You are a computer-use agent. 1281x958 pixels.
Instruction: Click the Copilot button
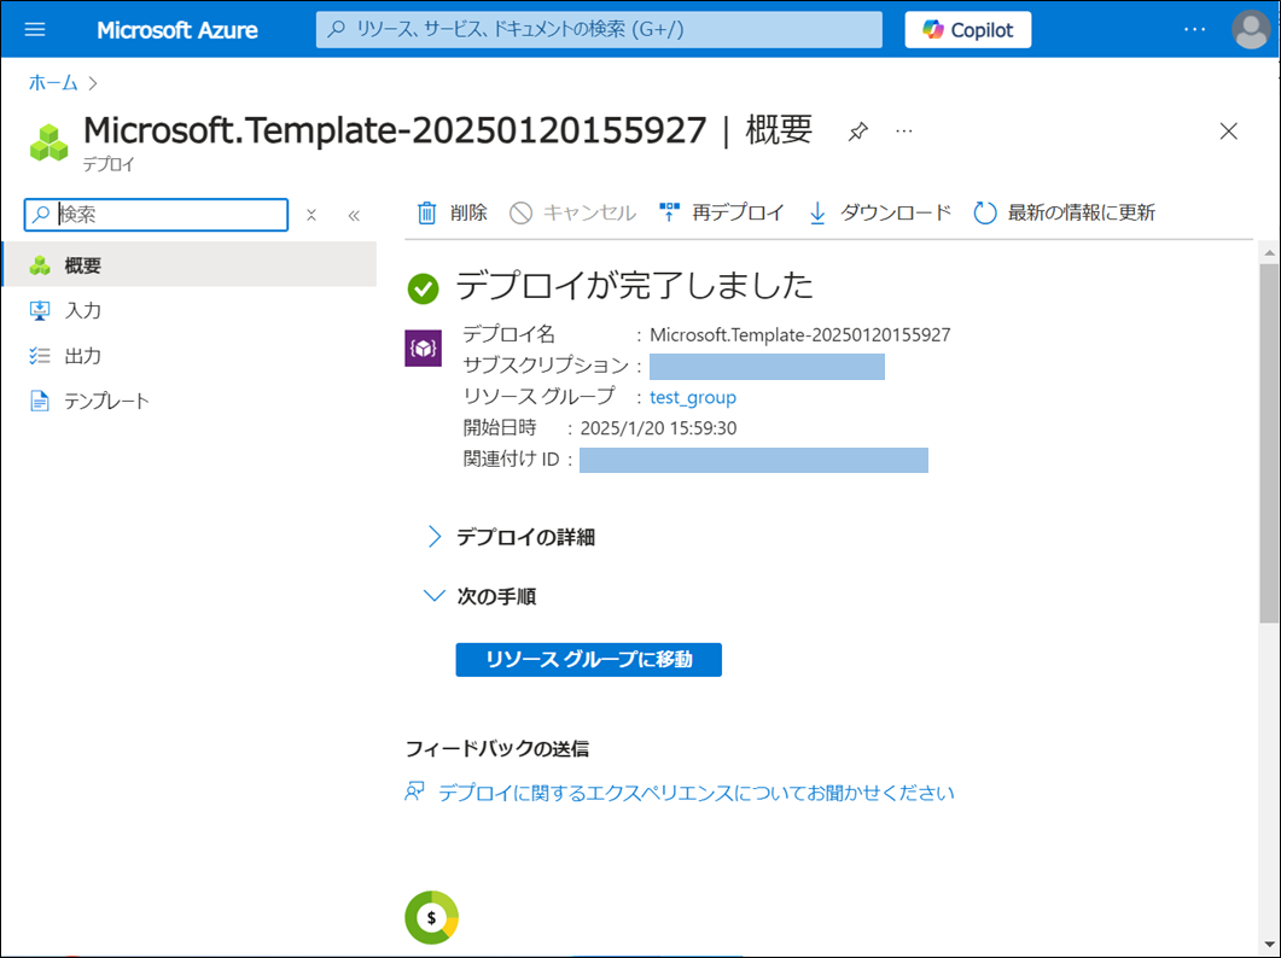tap(967, 30)
